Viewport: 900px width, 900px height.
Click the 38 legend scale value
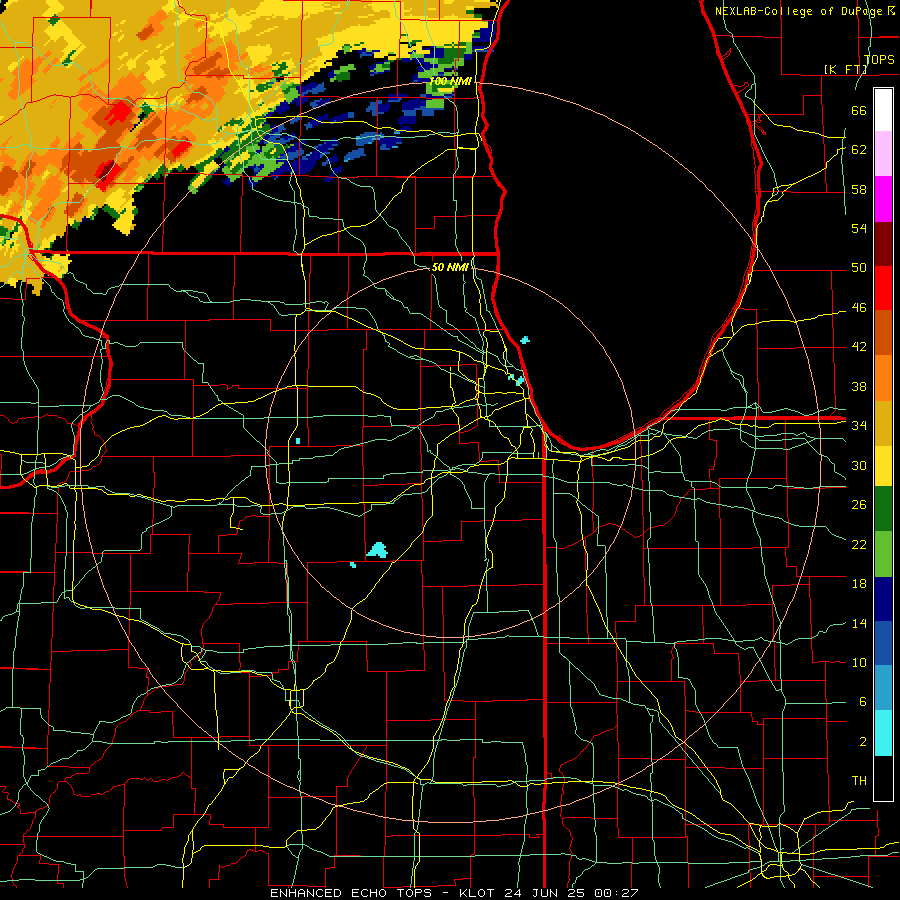click(859, 386)
